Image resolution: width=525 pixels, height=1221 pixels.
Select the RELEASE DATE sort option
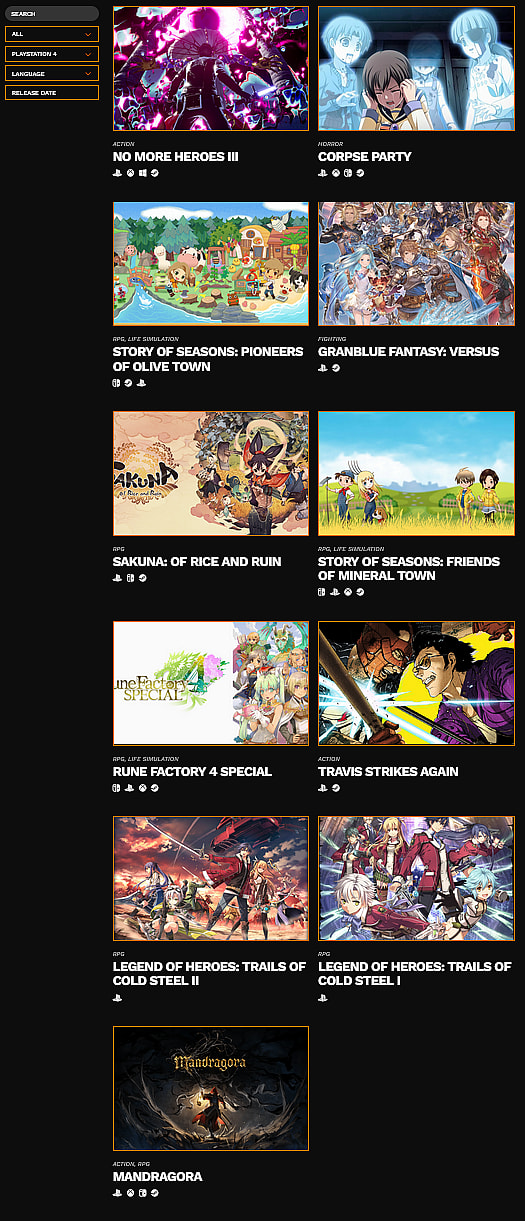(52, 92)
